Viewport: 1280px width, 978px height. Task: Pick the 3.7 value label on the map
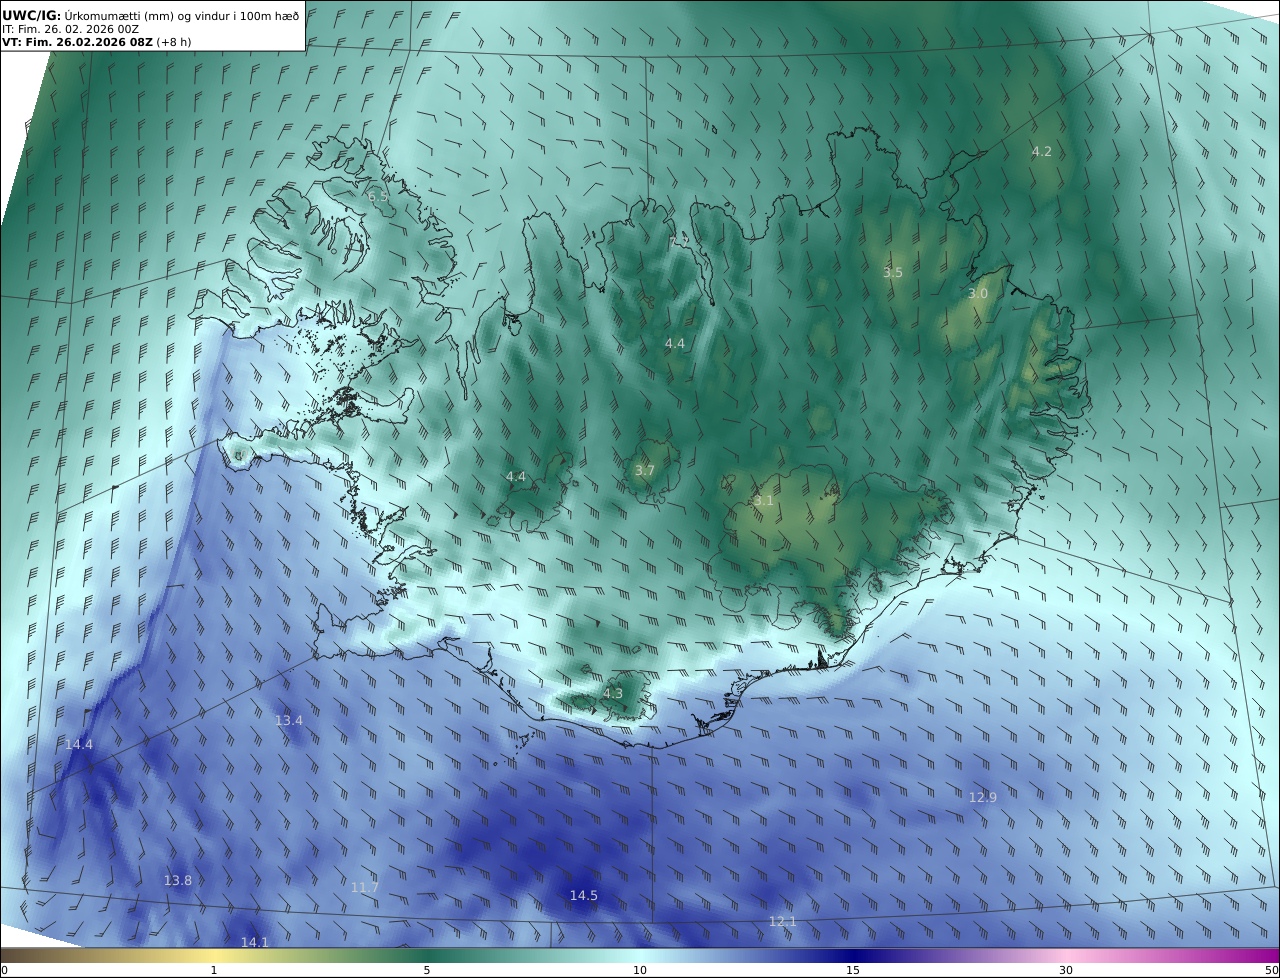click(645, 470)
